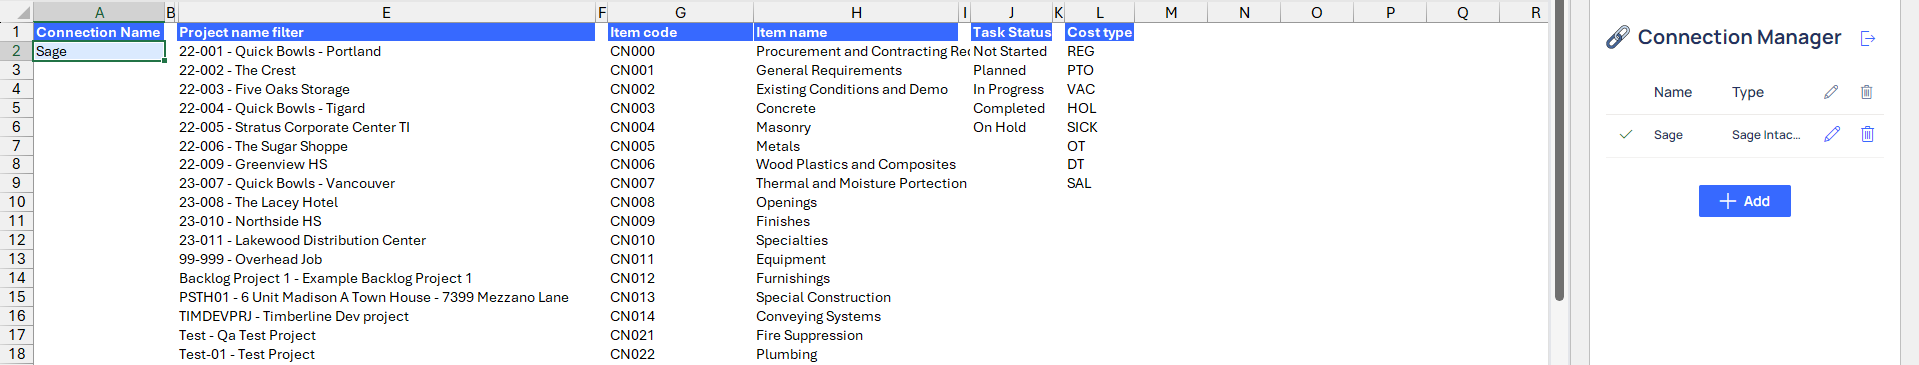Click the gray pencil icon in the header row
Screen dimensions: 1919x365
click(x=1831, y=92)
